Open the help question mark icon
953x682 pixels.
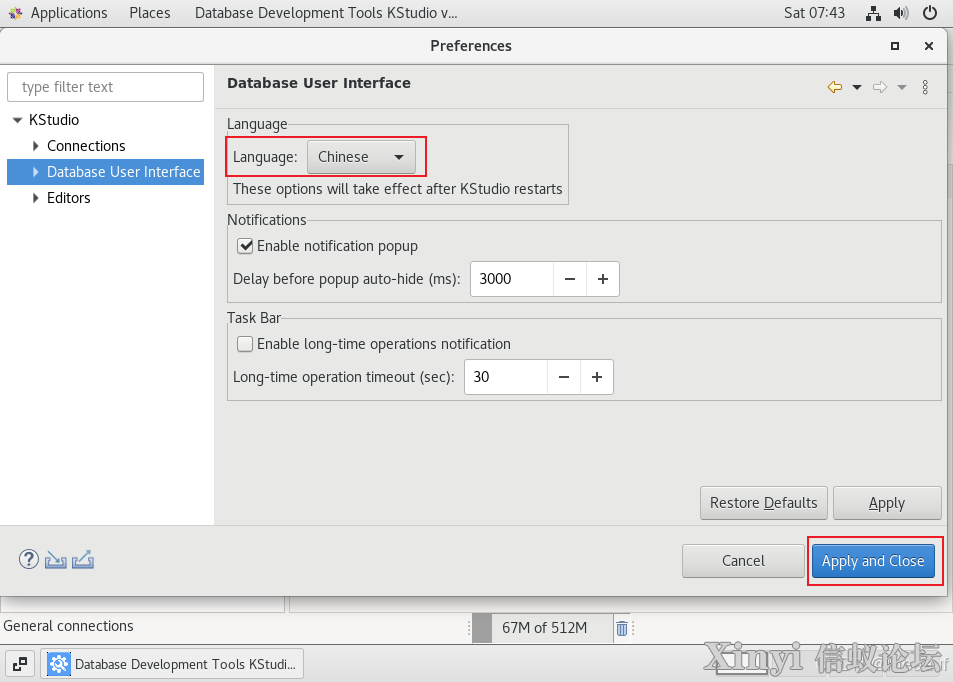[x=29, y=559]
